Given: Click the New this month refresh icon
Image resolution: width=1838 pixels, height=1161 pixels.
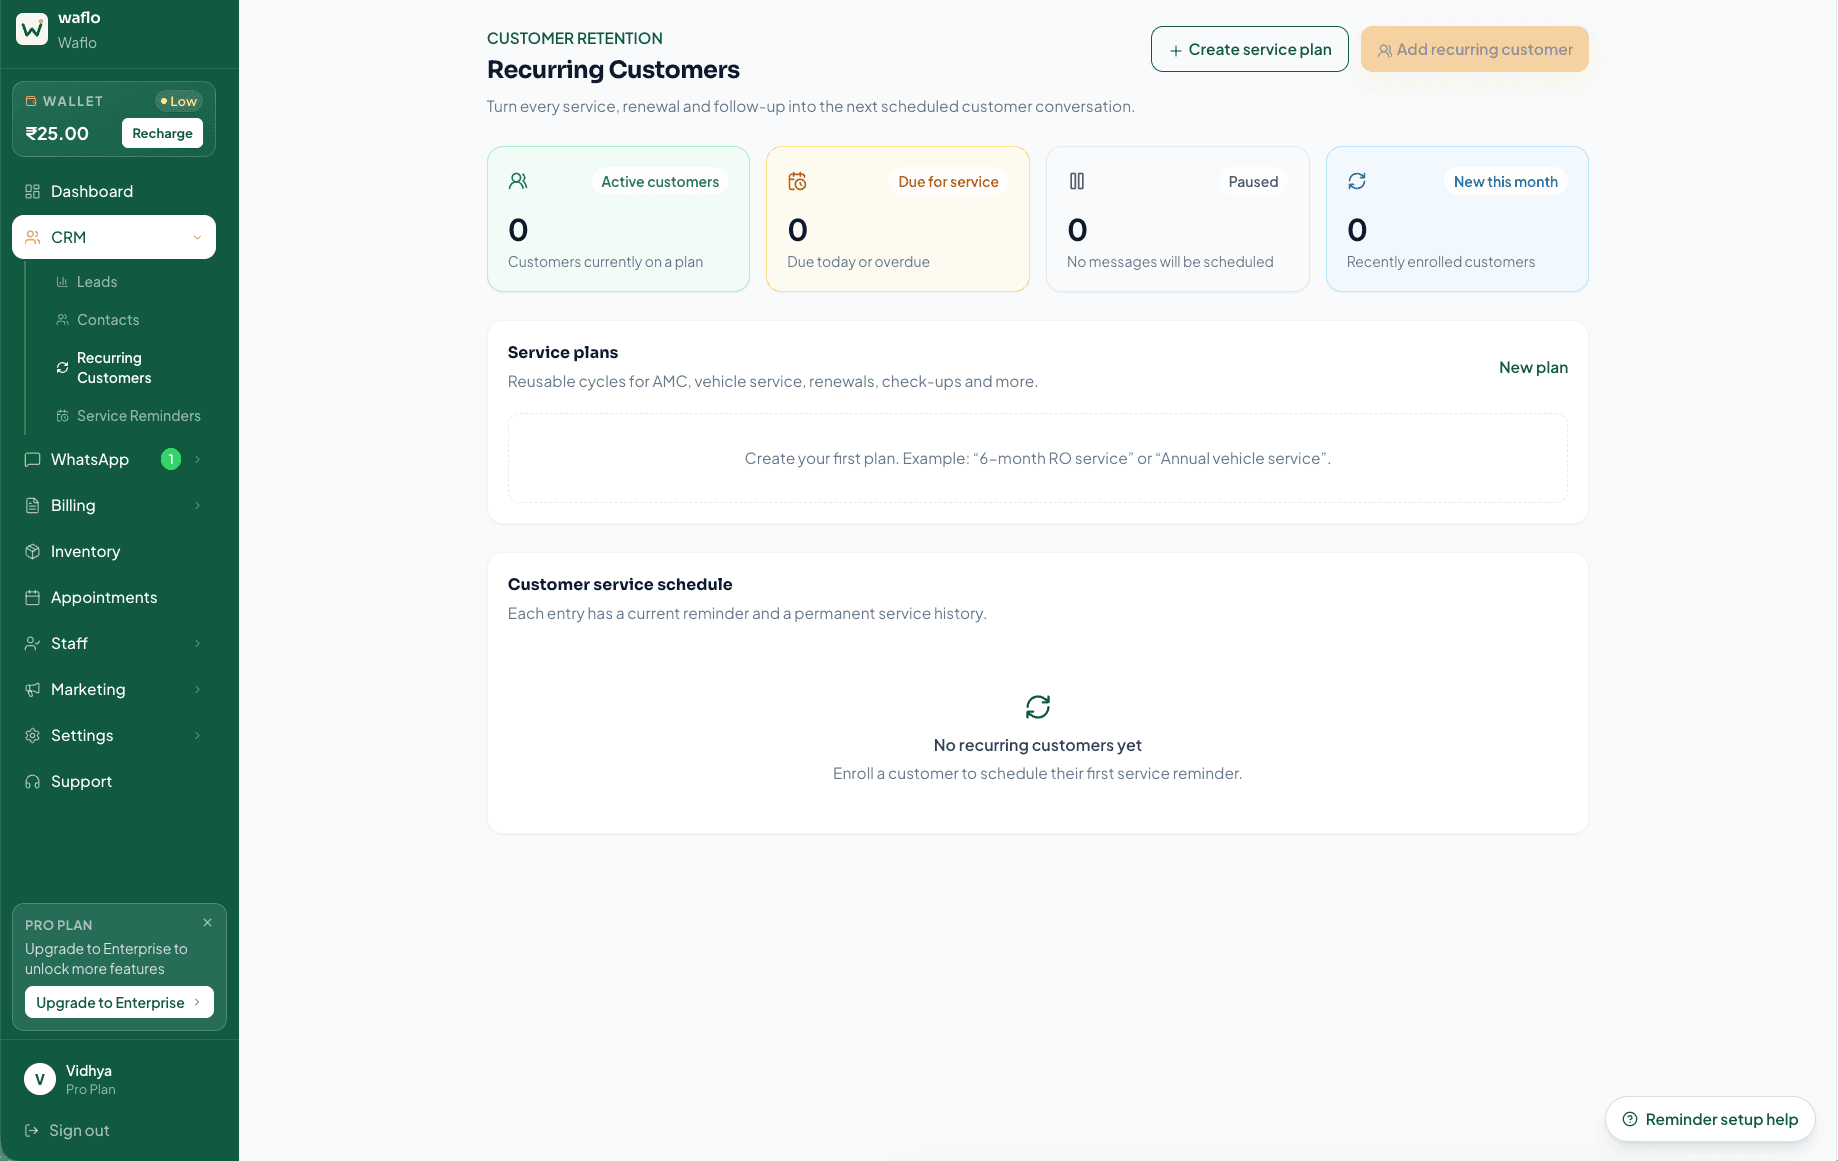Looking at the screenshot, I should 1357,181.
